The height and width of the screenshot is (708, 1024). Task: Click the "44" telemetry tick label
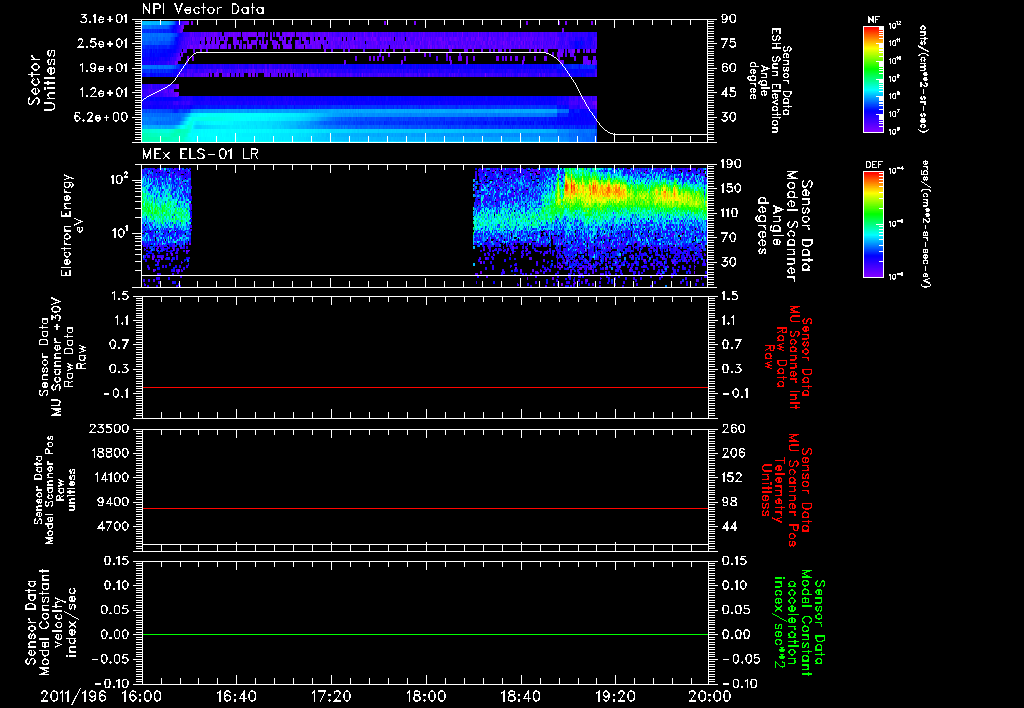pyautogui.click(x=729, y=526)
